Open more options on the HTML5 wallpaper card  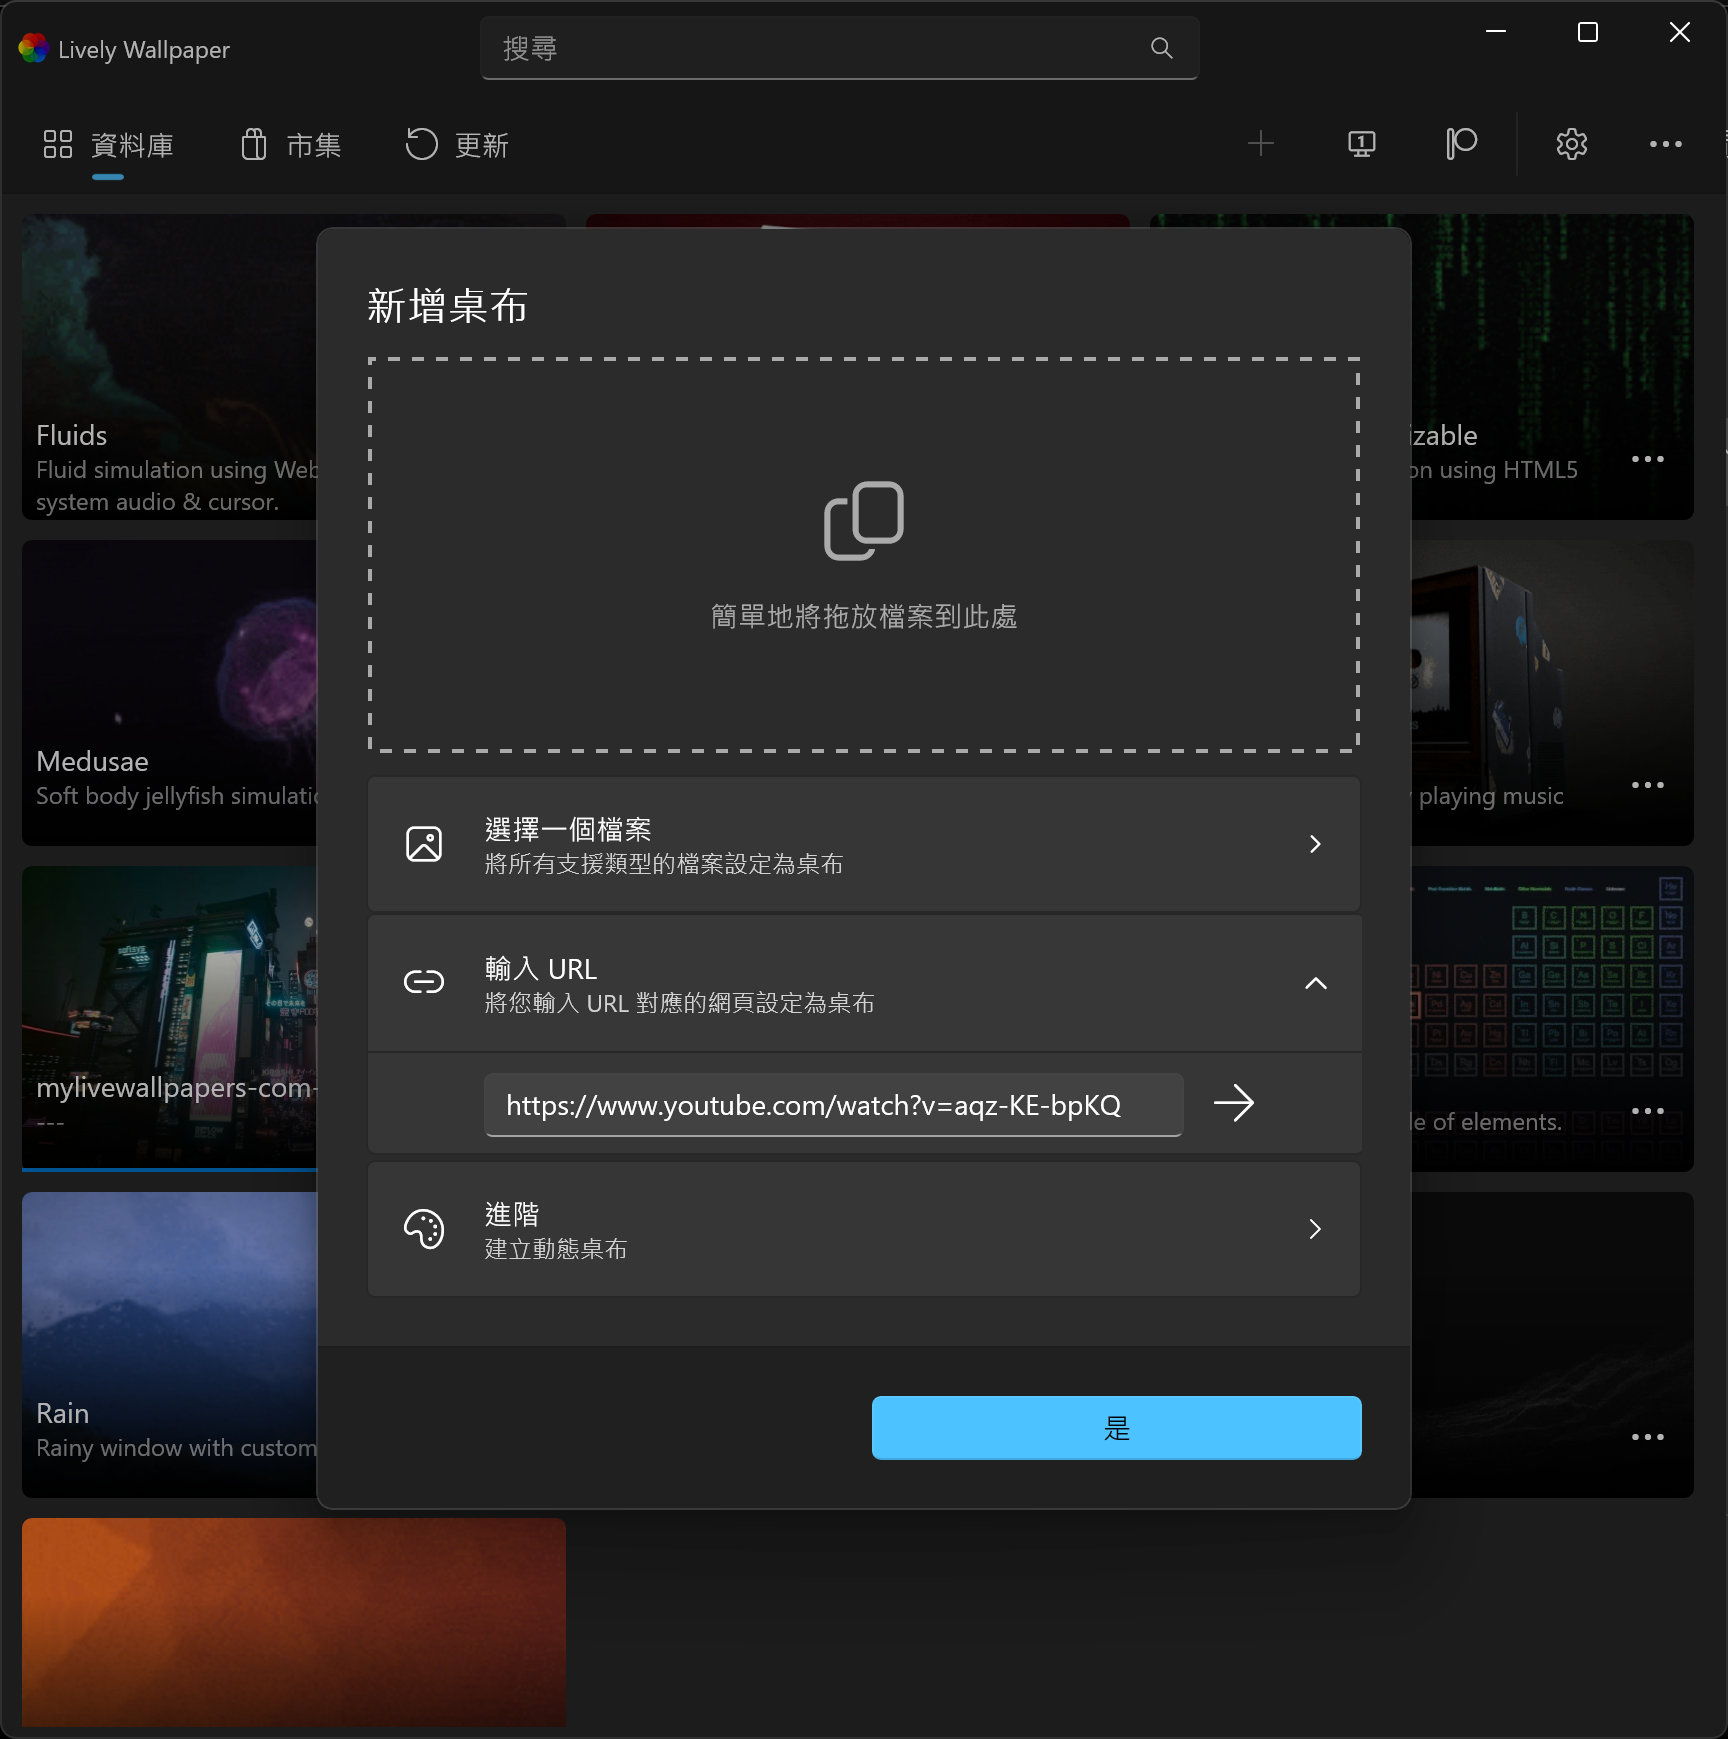[x=1647, y=459]
